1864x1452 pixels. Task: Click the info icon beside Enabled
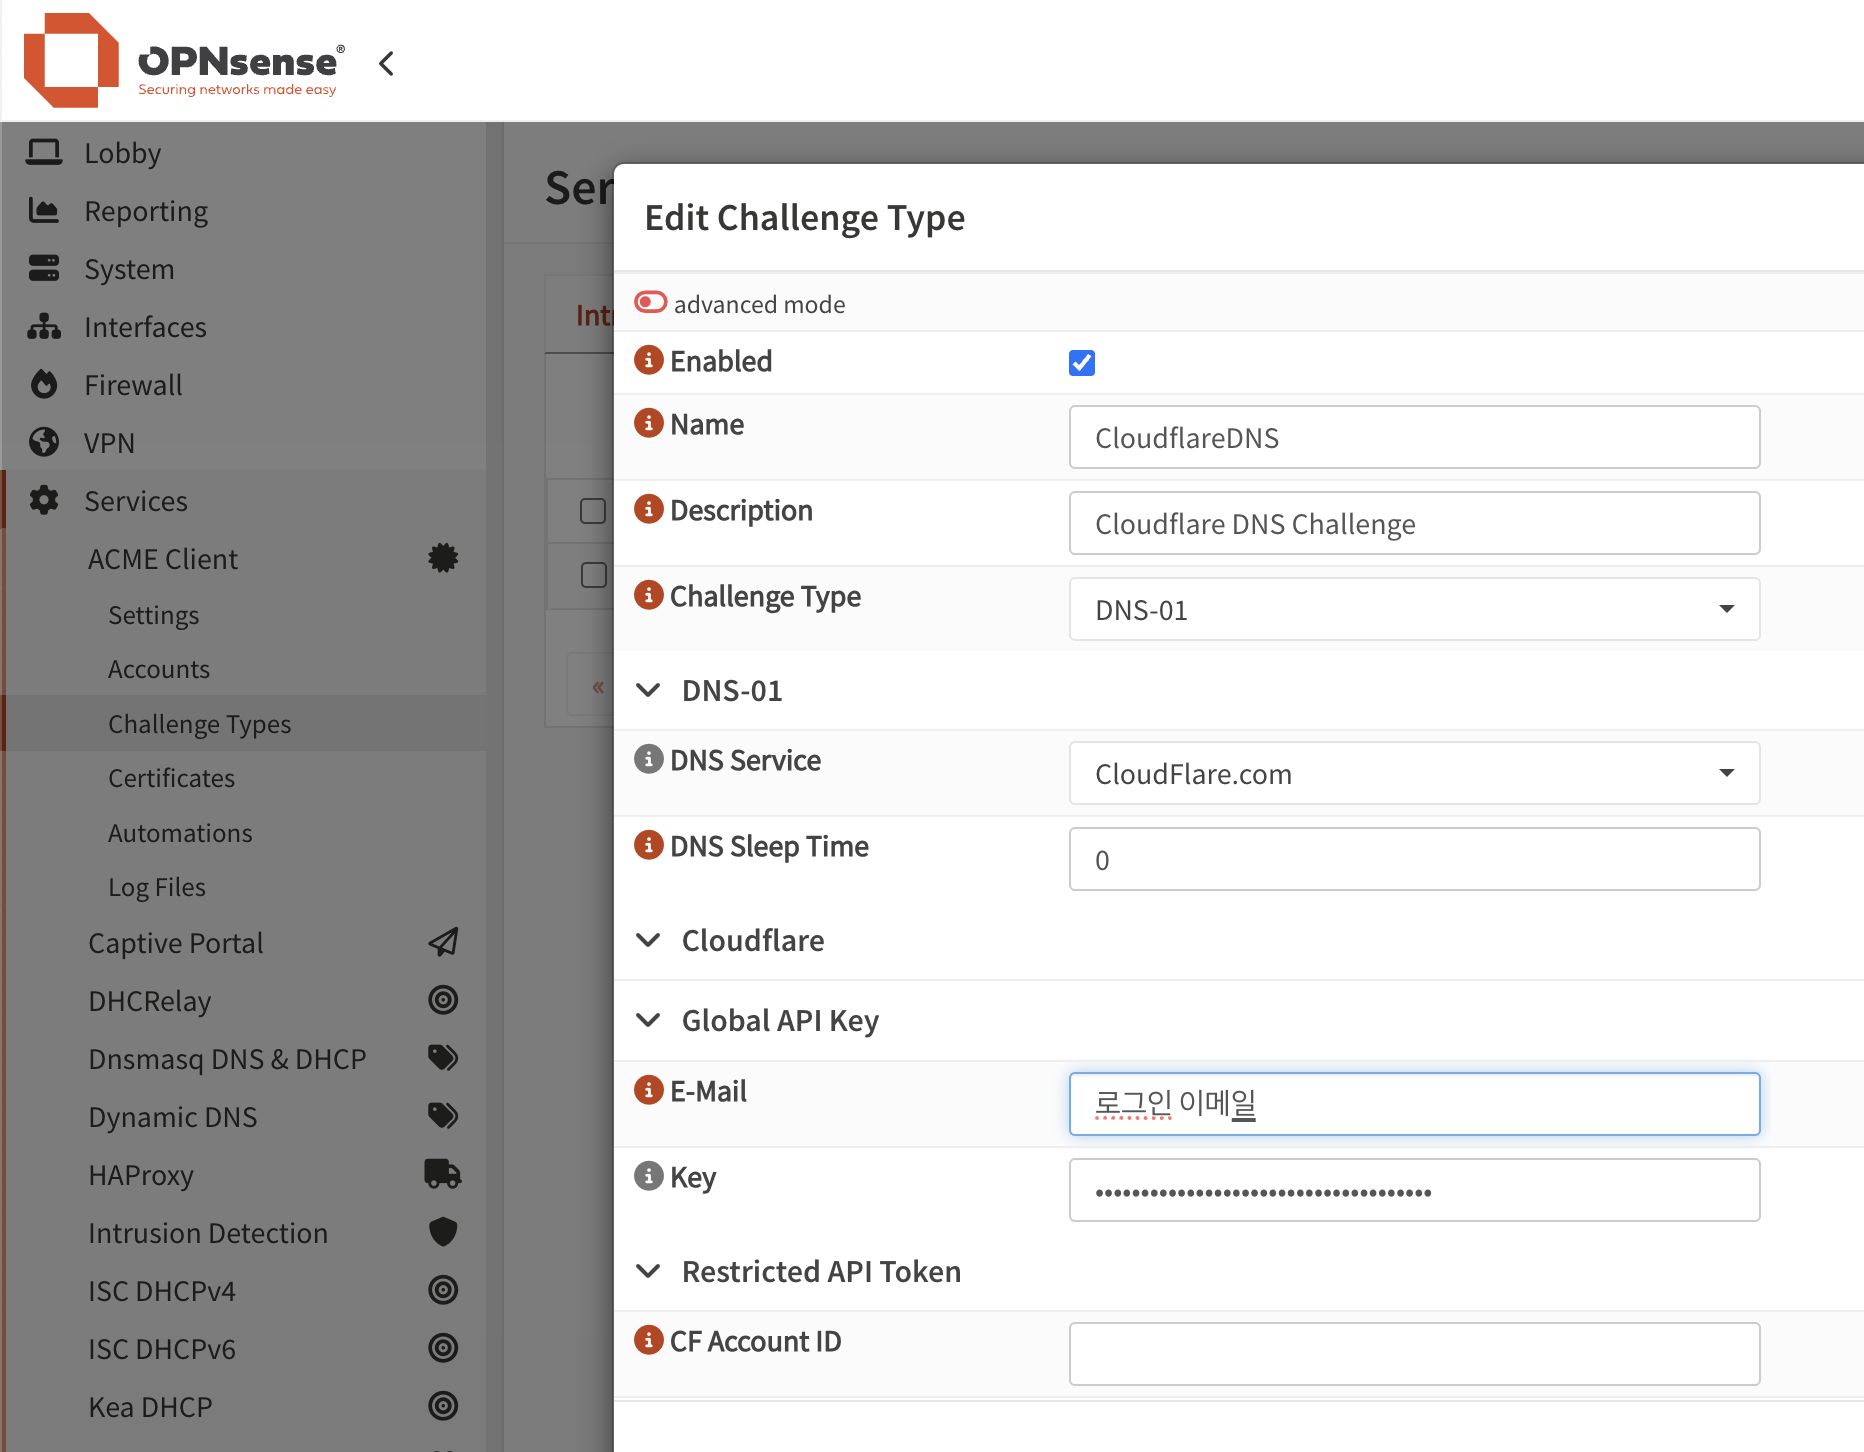[x=648, y=360]
